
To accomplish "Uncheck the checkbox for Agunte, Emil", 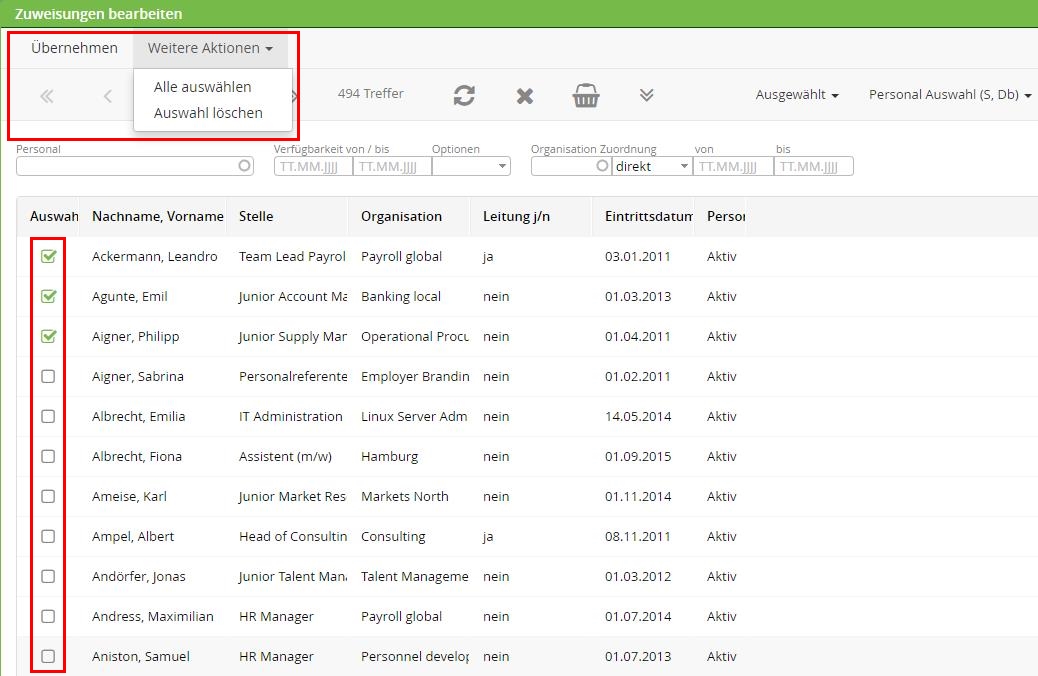I will pos(48,296).
